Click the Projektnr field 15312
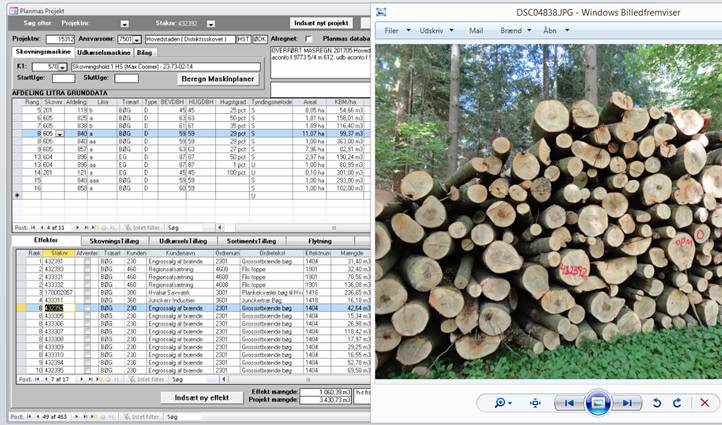The width and height of the screenshot is (722, 425). [60, 40]
